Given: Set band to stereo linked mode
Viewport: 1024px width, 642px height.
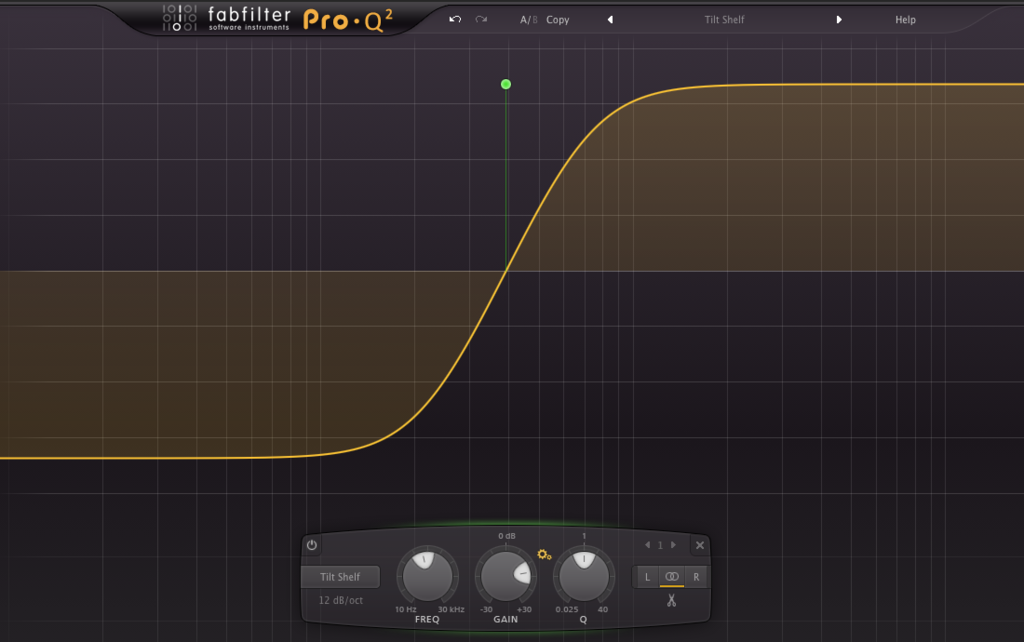Looking at the screenshot, I should 672,577.
